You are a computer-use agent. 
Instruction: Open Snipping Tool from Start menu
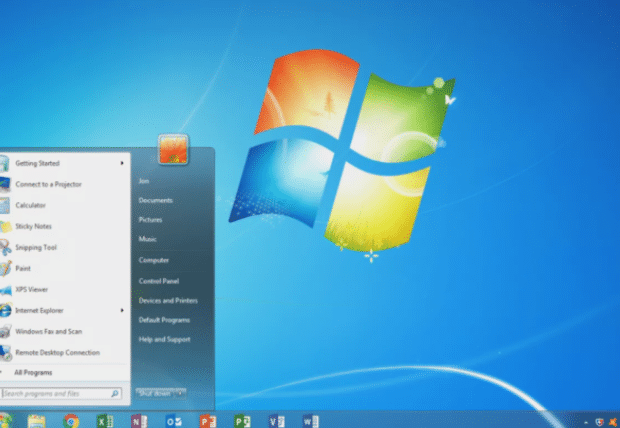[36, 247]
